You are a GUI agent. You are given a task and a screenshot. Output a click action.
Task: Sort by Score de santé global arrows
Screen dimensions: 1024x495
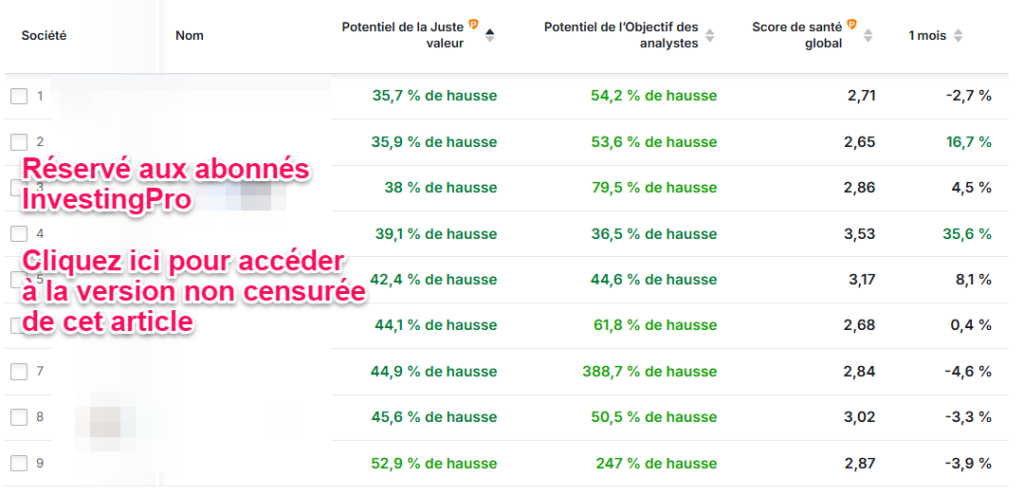[x=868, y=36]
